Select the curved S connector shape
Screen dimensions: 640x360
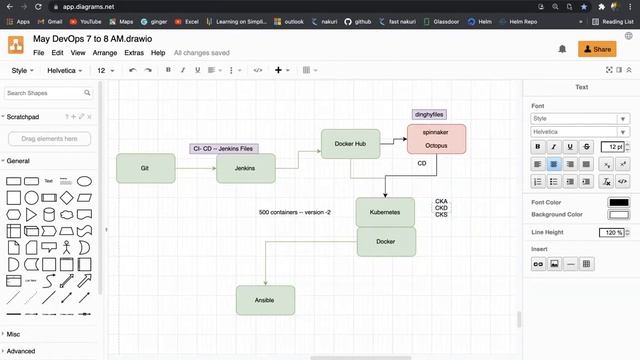tap(49, 281)
